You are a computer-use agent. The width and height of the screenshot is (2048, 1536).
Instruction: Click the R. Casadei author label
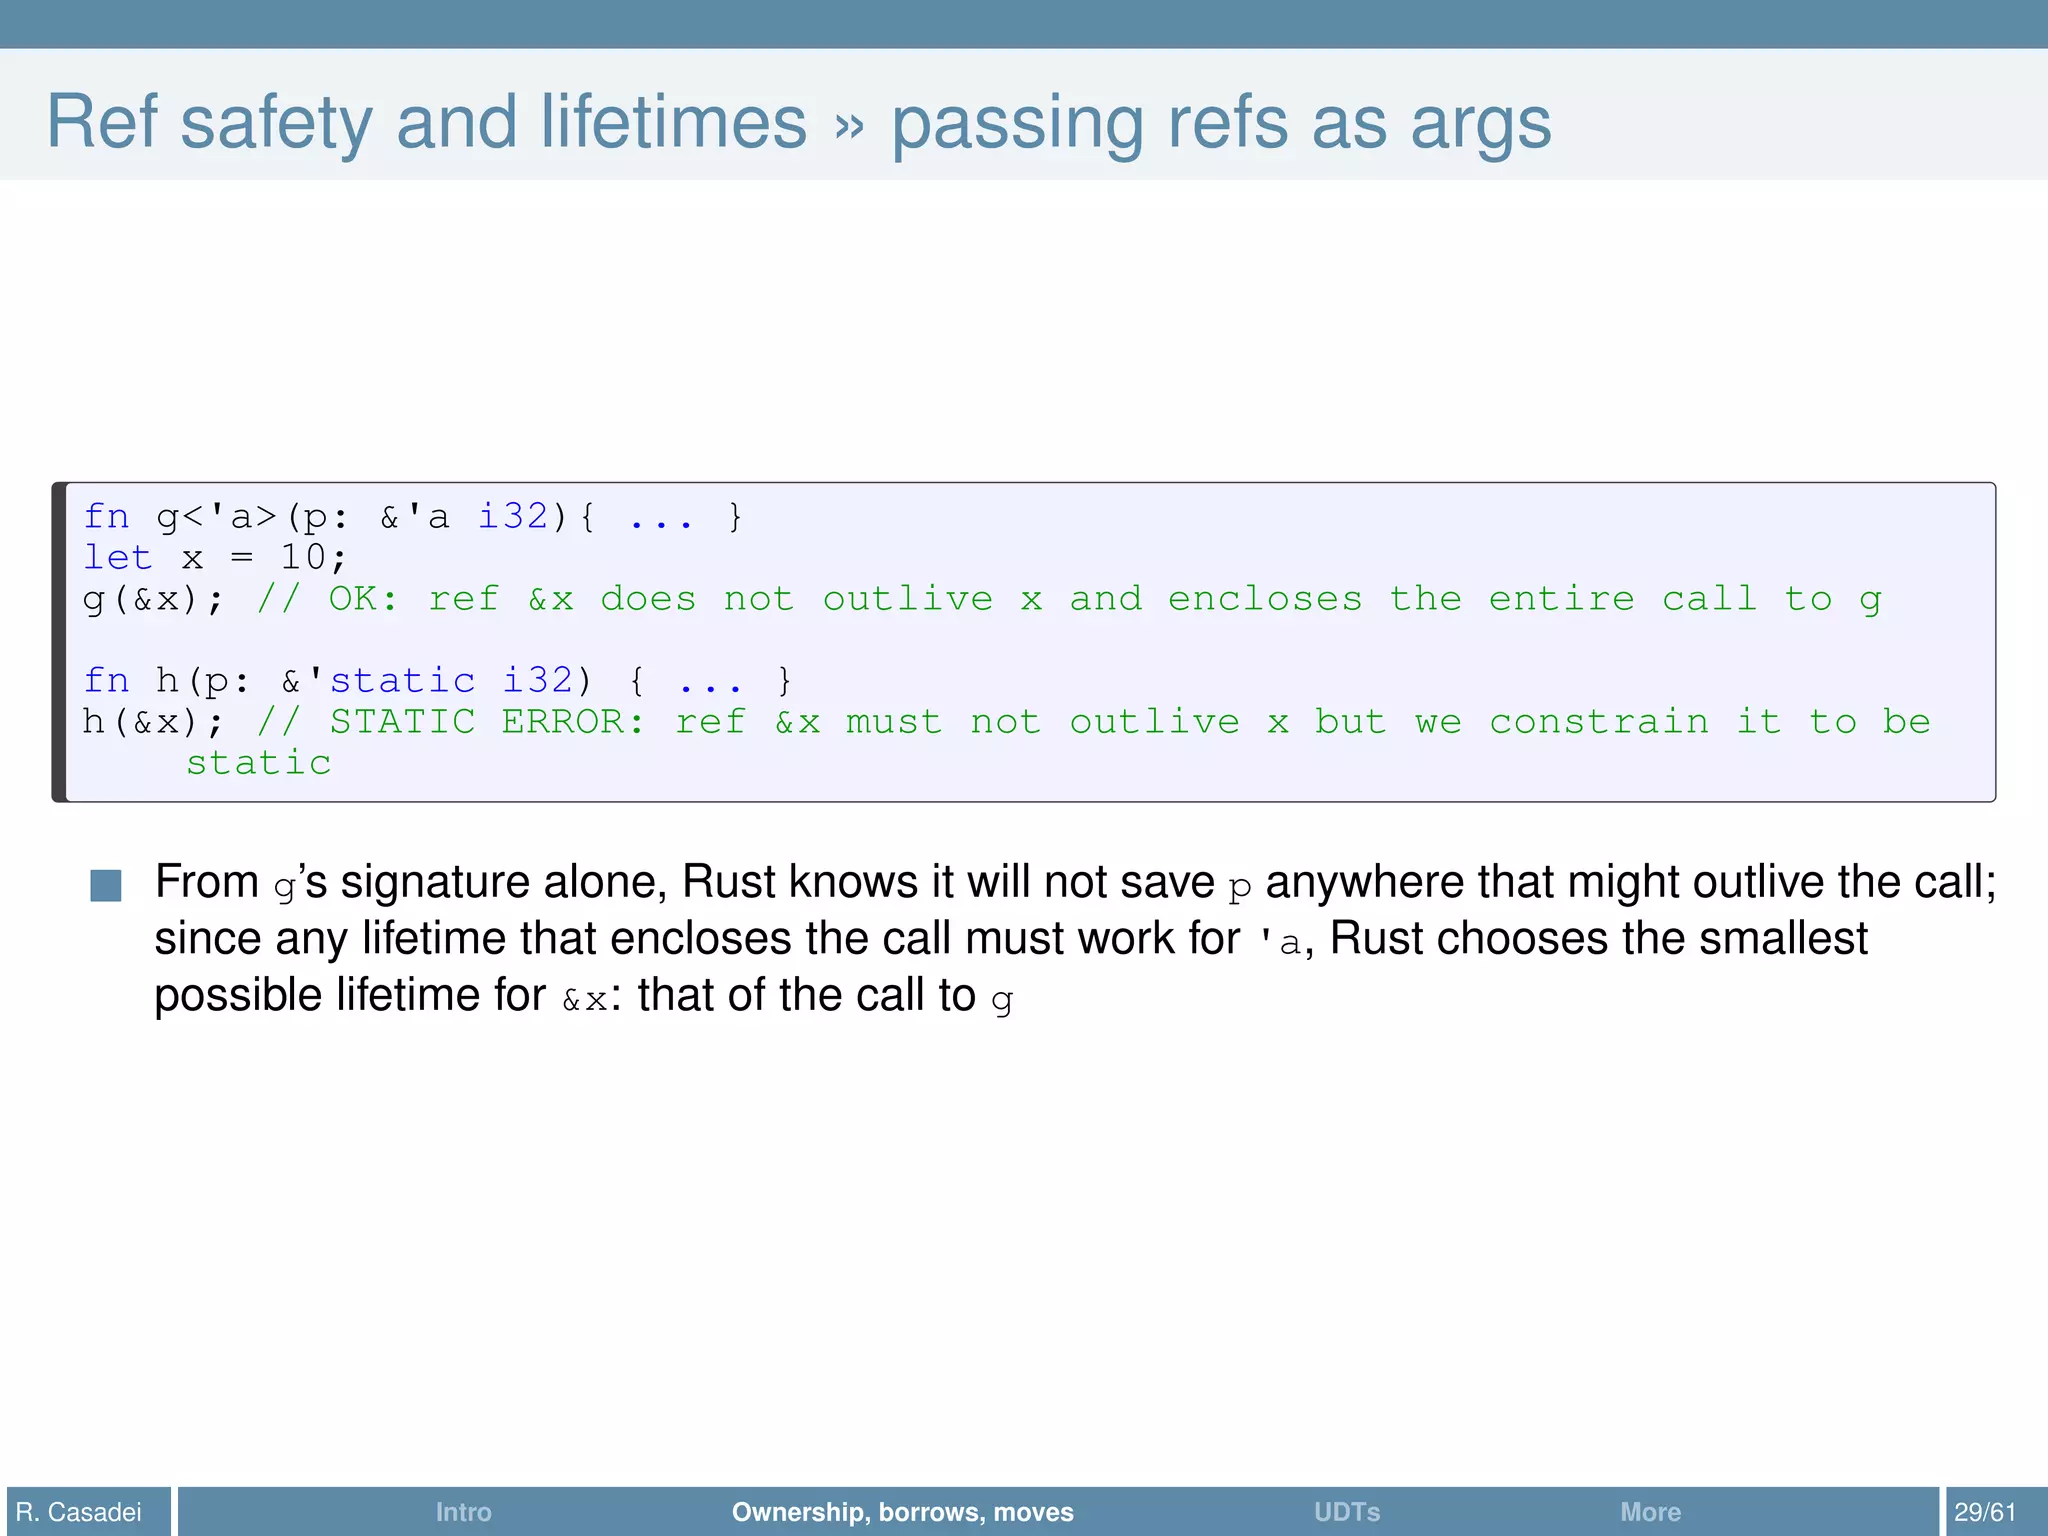(79, 1512)
